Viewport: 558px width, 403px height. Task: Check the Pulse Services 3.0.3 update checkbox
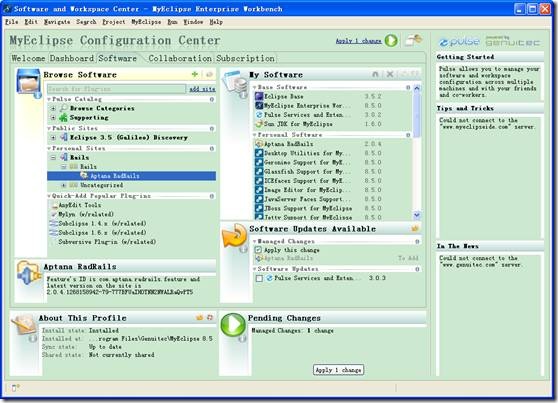click(x=259, y=278)
